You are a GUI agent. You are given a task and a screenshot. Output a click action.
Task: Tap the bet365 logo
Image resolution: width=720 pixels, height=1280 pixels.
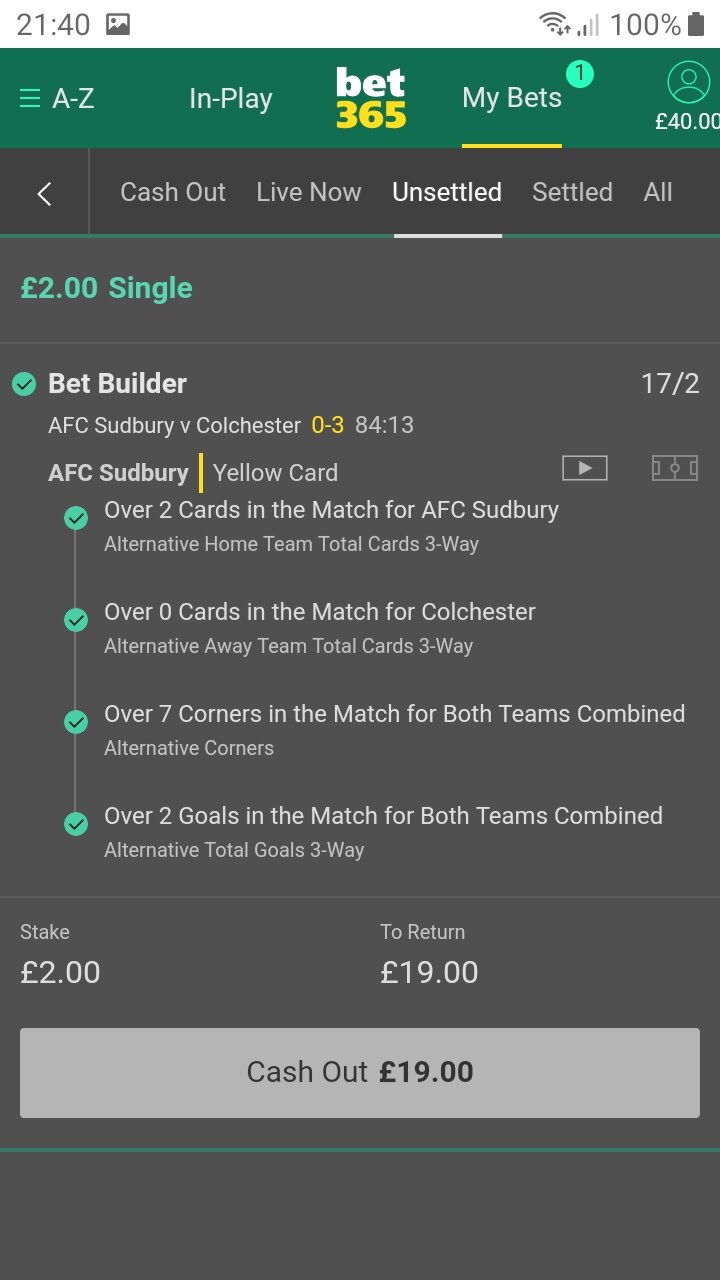tap(371, 98)
